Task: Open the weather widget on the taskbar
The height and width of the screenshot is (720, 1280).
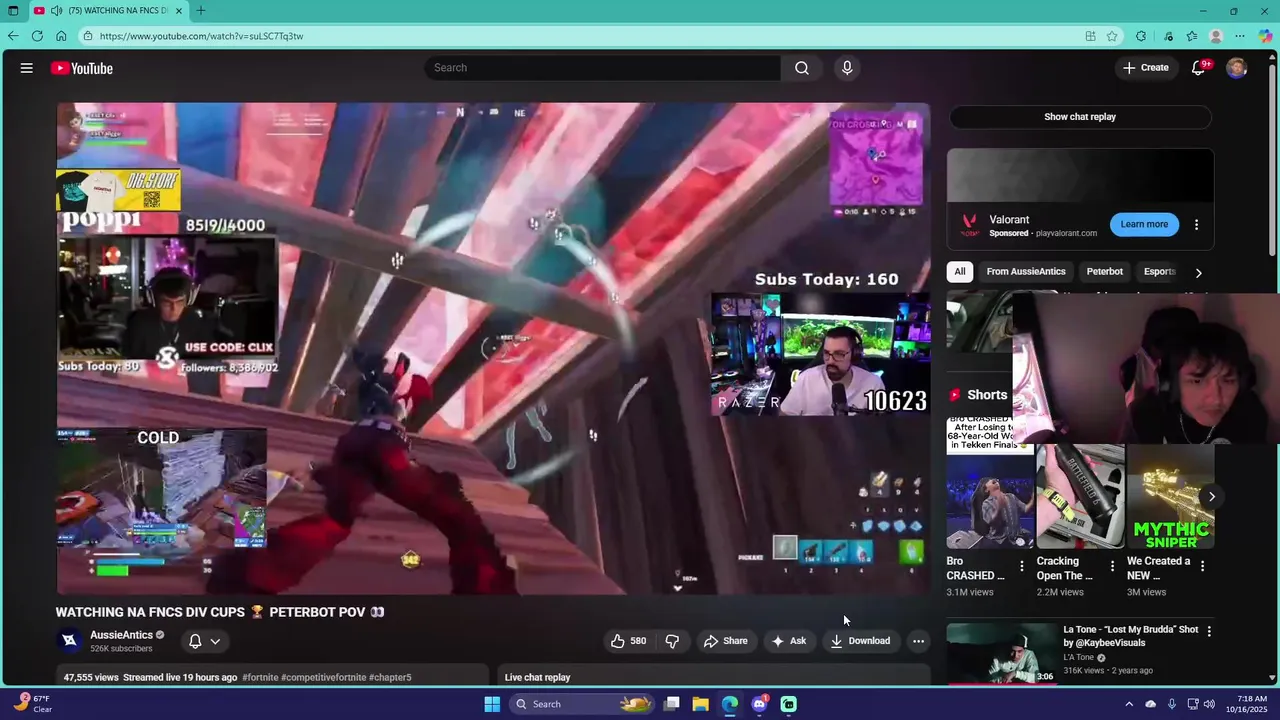Action: (x=34, y=704)
